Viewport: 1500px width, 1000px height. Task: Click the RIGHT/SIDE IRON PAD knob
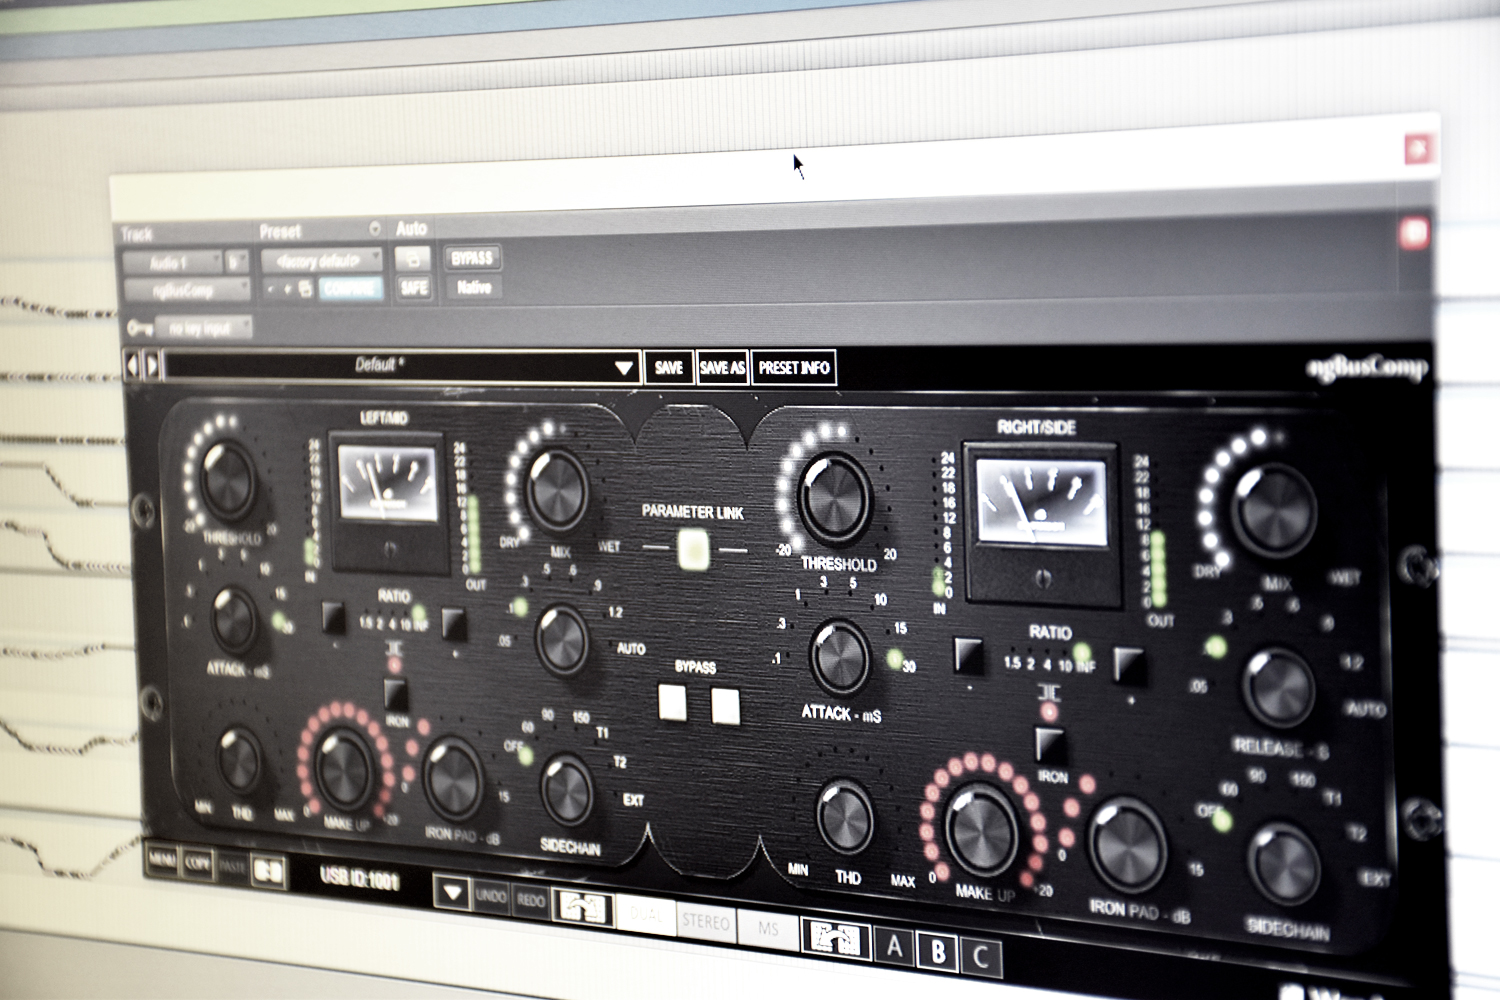click(x=1128, y=846)
